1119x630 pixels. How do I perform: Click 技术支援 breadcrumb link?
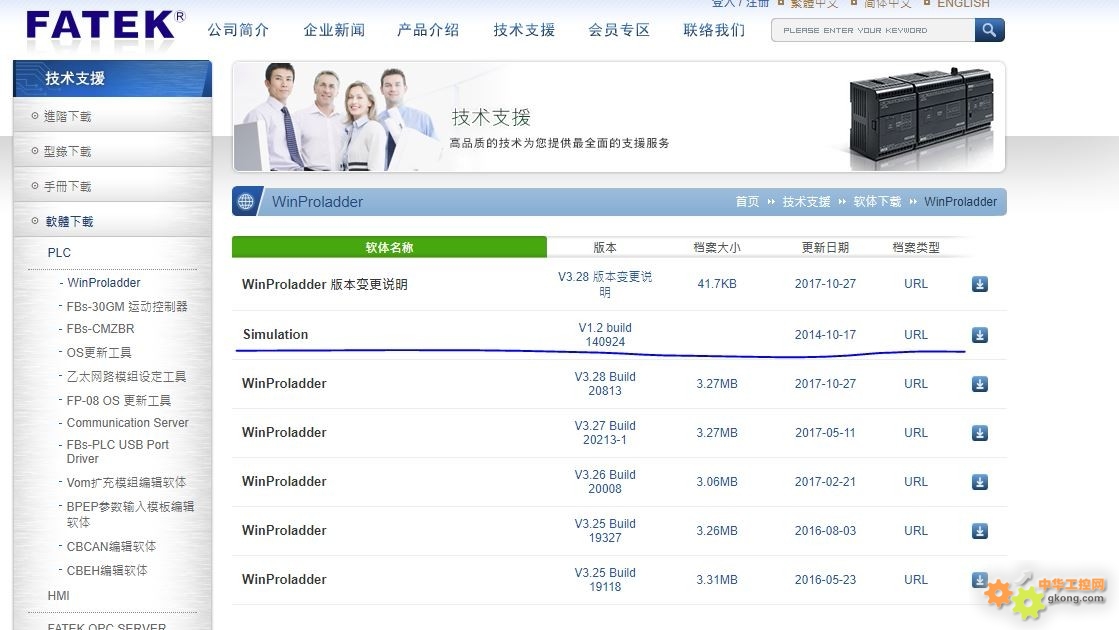806,202
